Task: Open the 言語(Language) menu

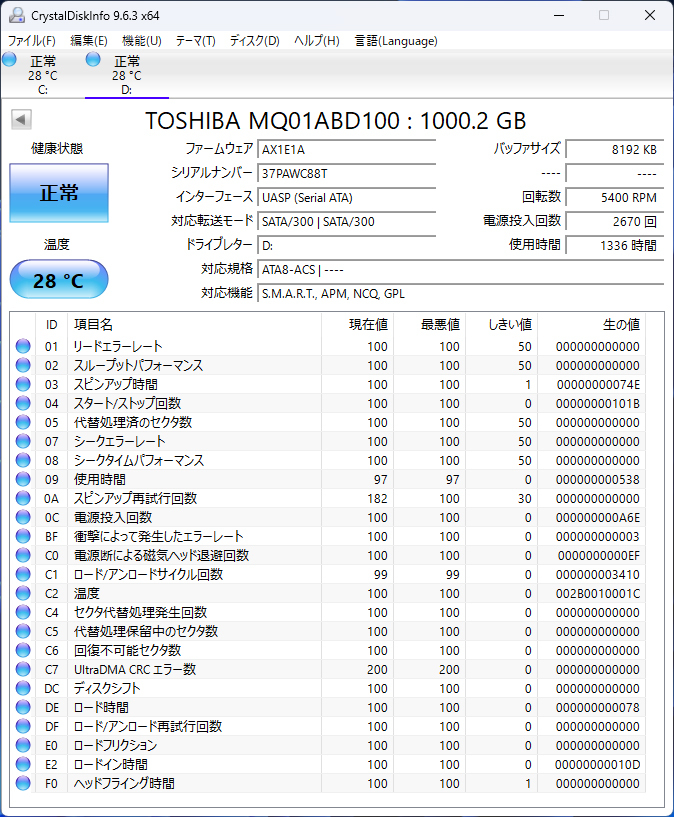Action: coord(396,41)
